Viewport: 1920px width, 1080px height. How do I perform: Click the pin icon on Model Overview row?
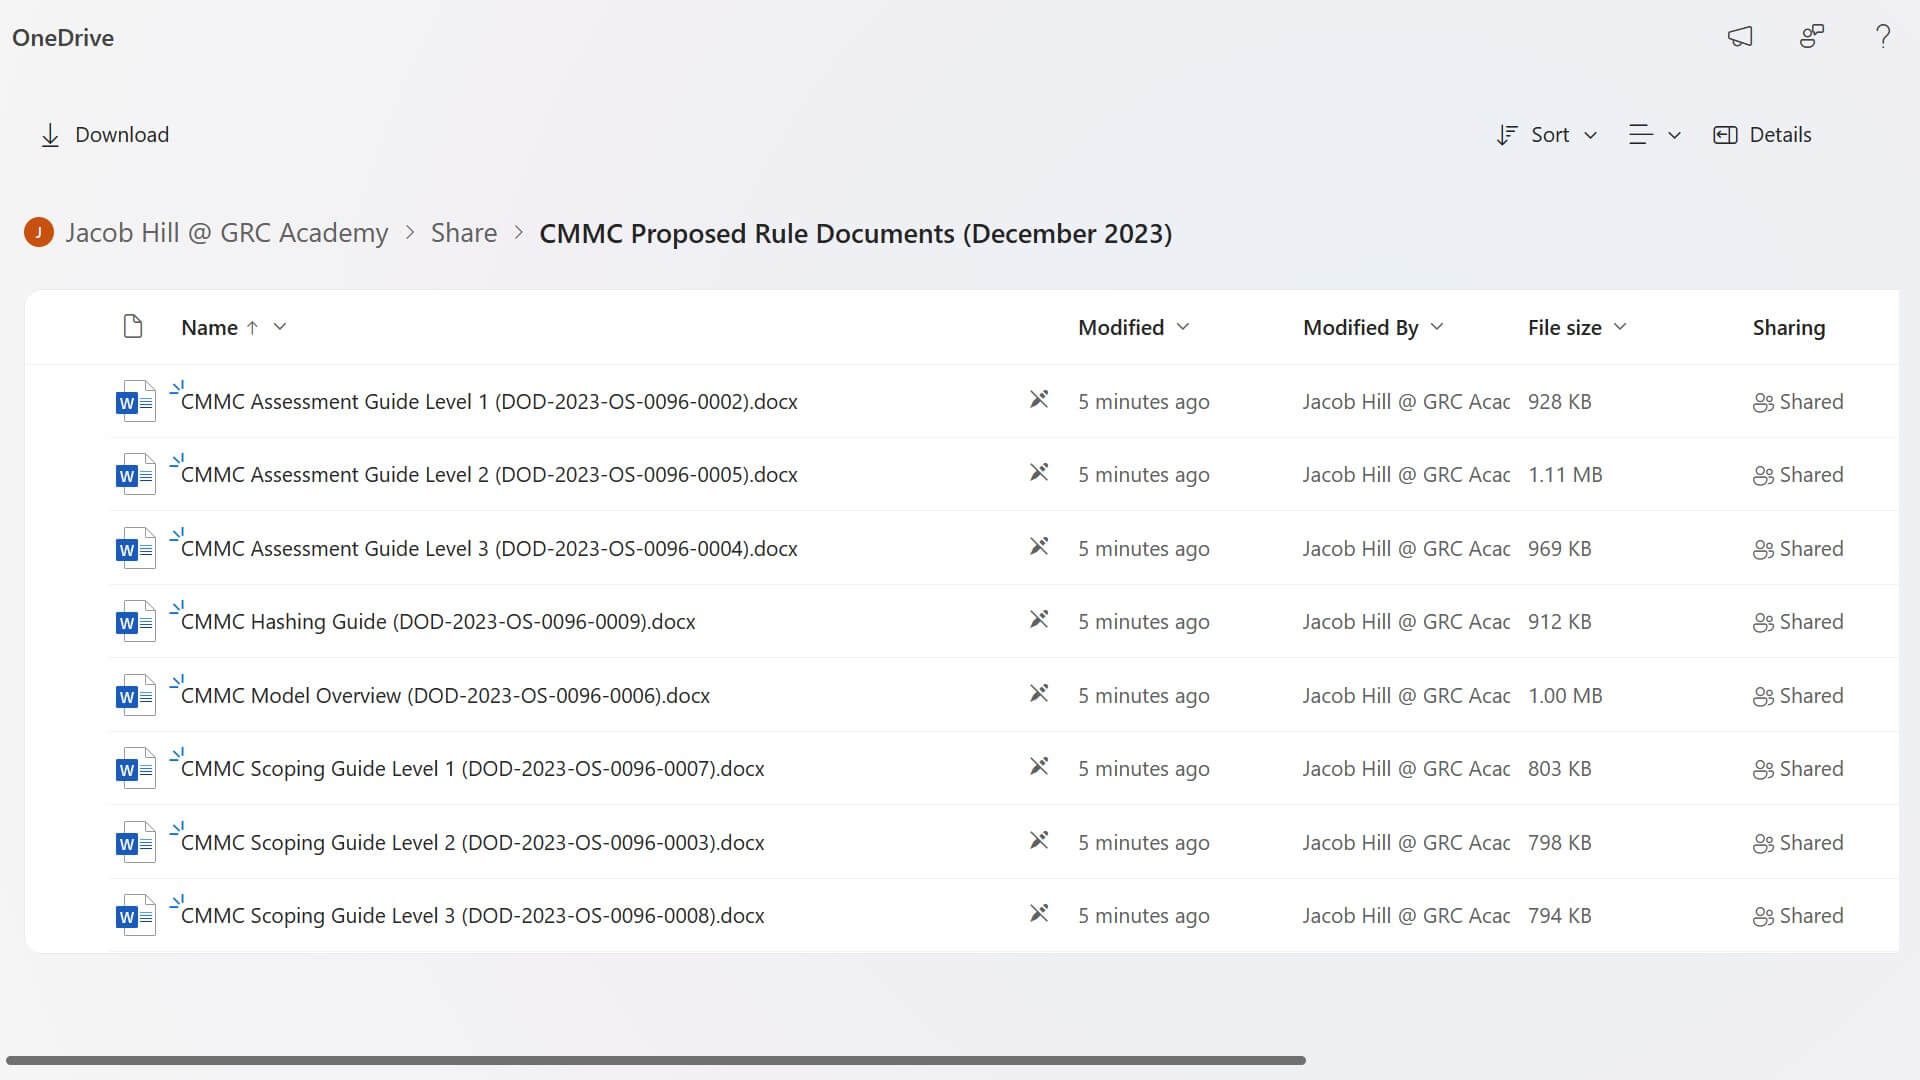pos(1039,693)
